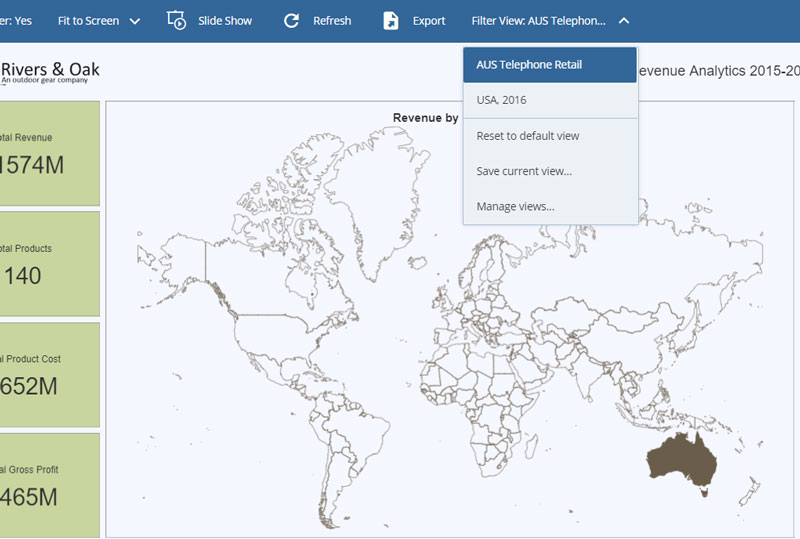Toggle the 'Yes' setting in the toolbar
This screenshot has height=539, width=800.
click(18, 20)
